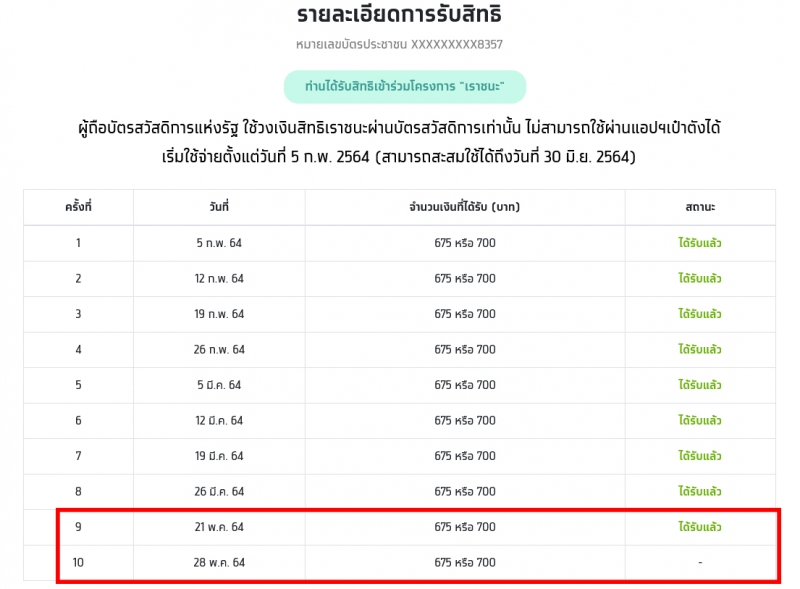Click the "ได้รับแล้ว" status for 21 พ.ค. 64
The height and width of the screenshot is (589, 800).
click(x=699, y=526)
